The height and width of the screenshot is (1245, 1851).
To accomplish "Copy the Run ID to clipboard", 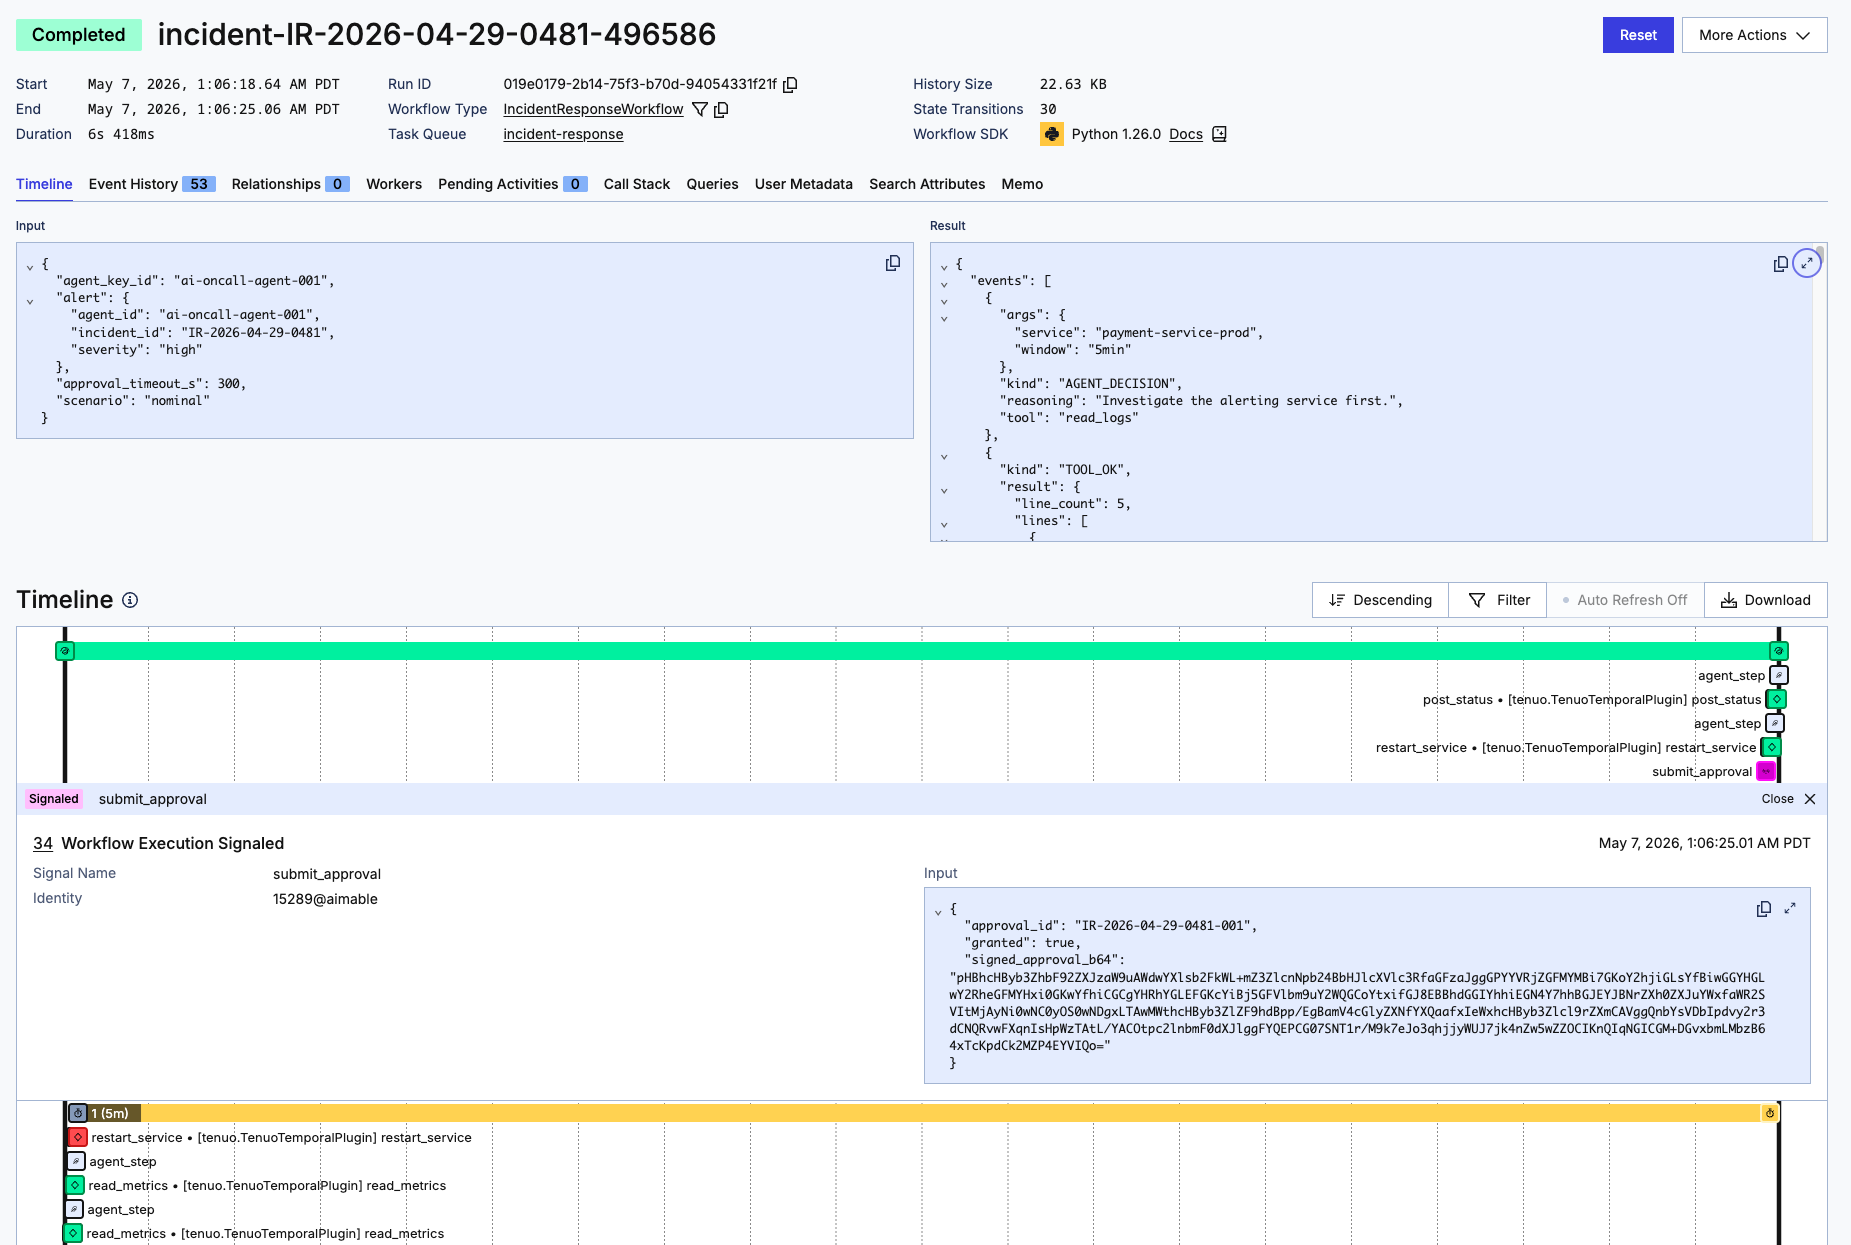I will 790,85.
